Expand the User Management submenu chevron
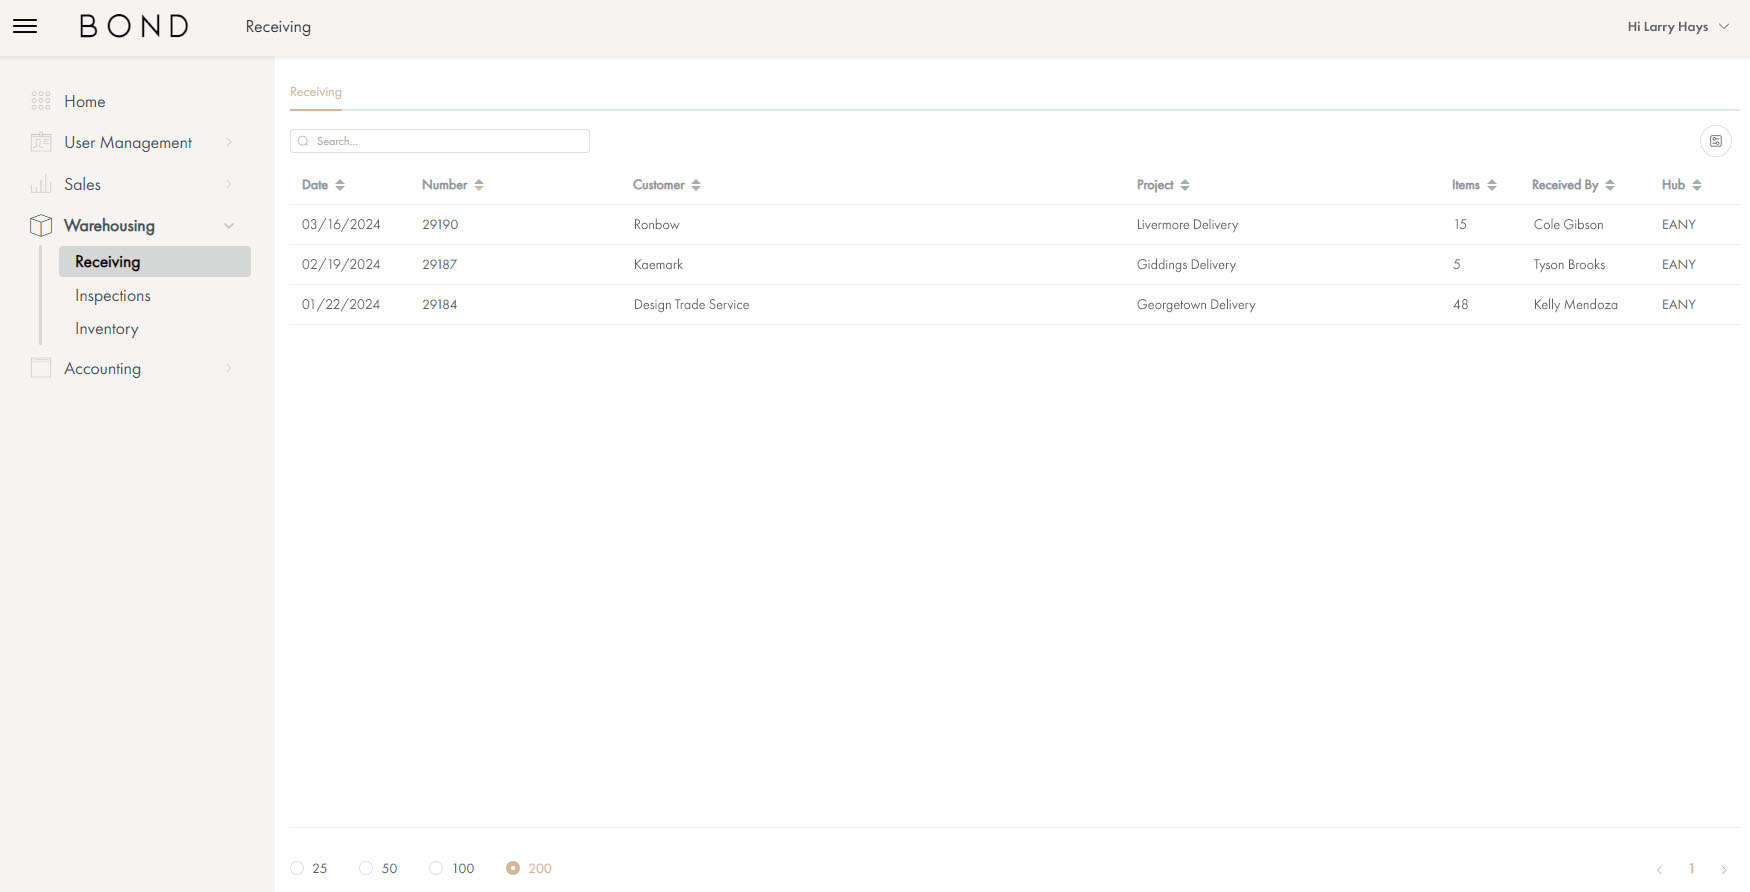The height and width of the screenshot is (892, 1750). click(x=229, y=142)
